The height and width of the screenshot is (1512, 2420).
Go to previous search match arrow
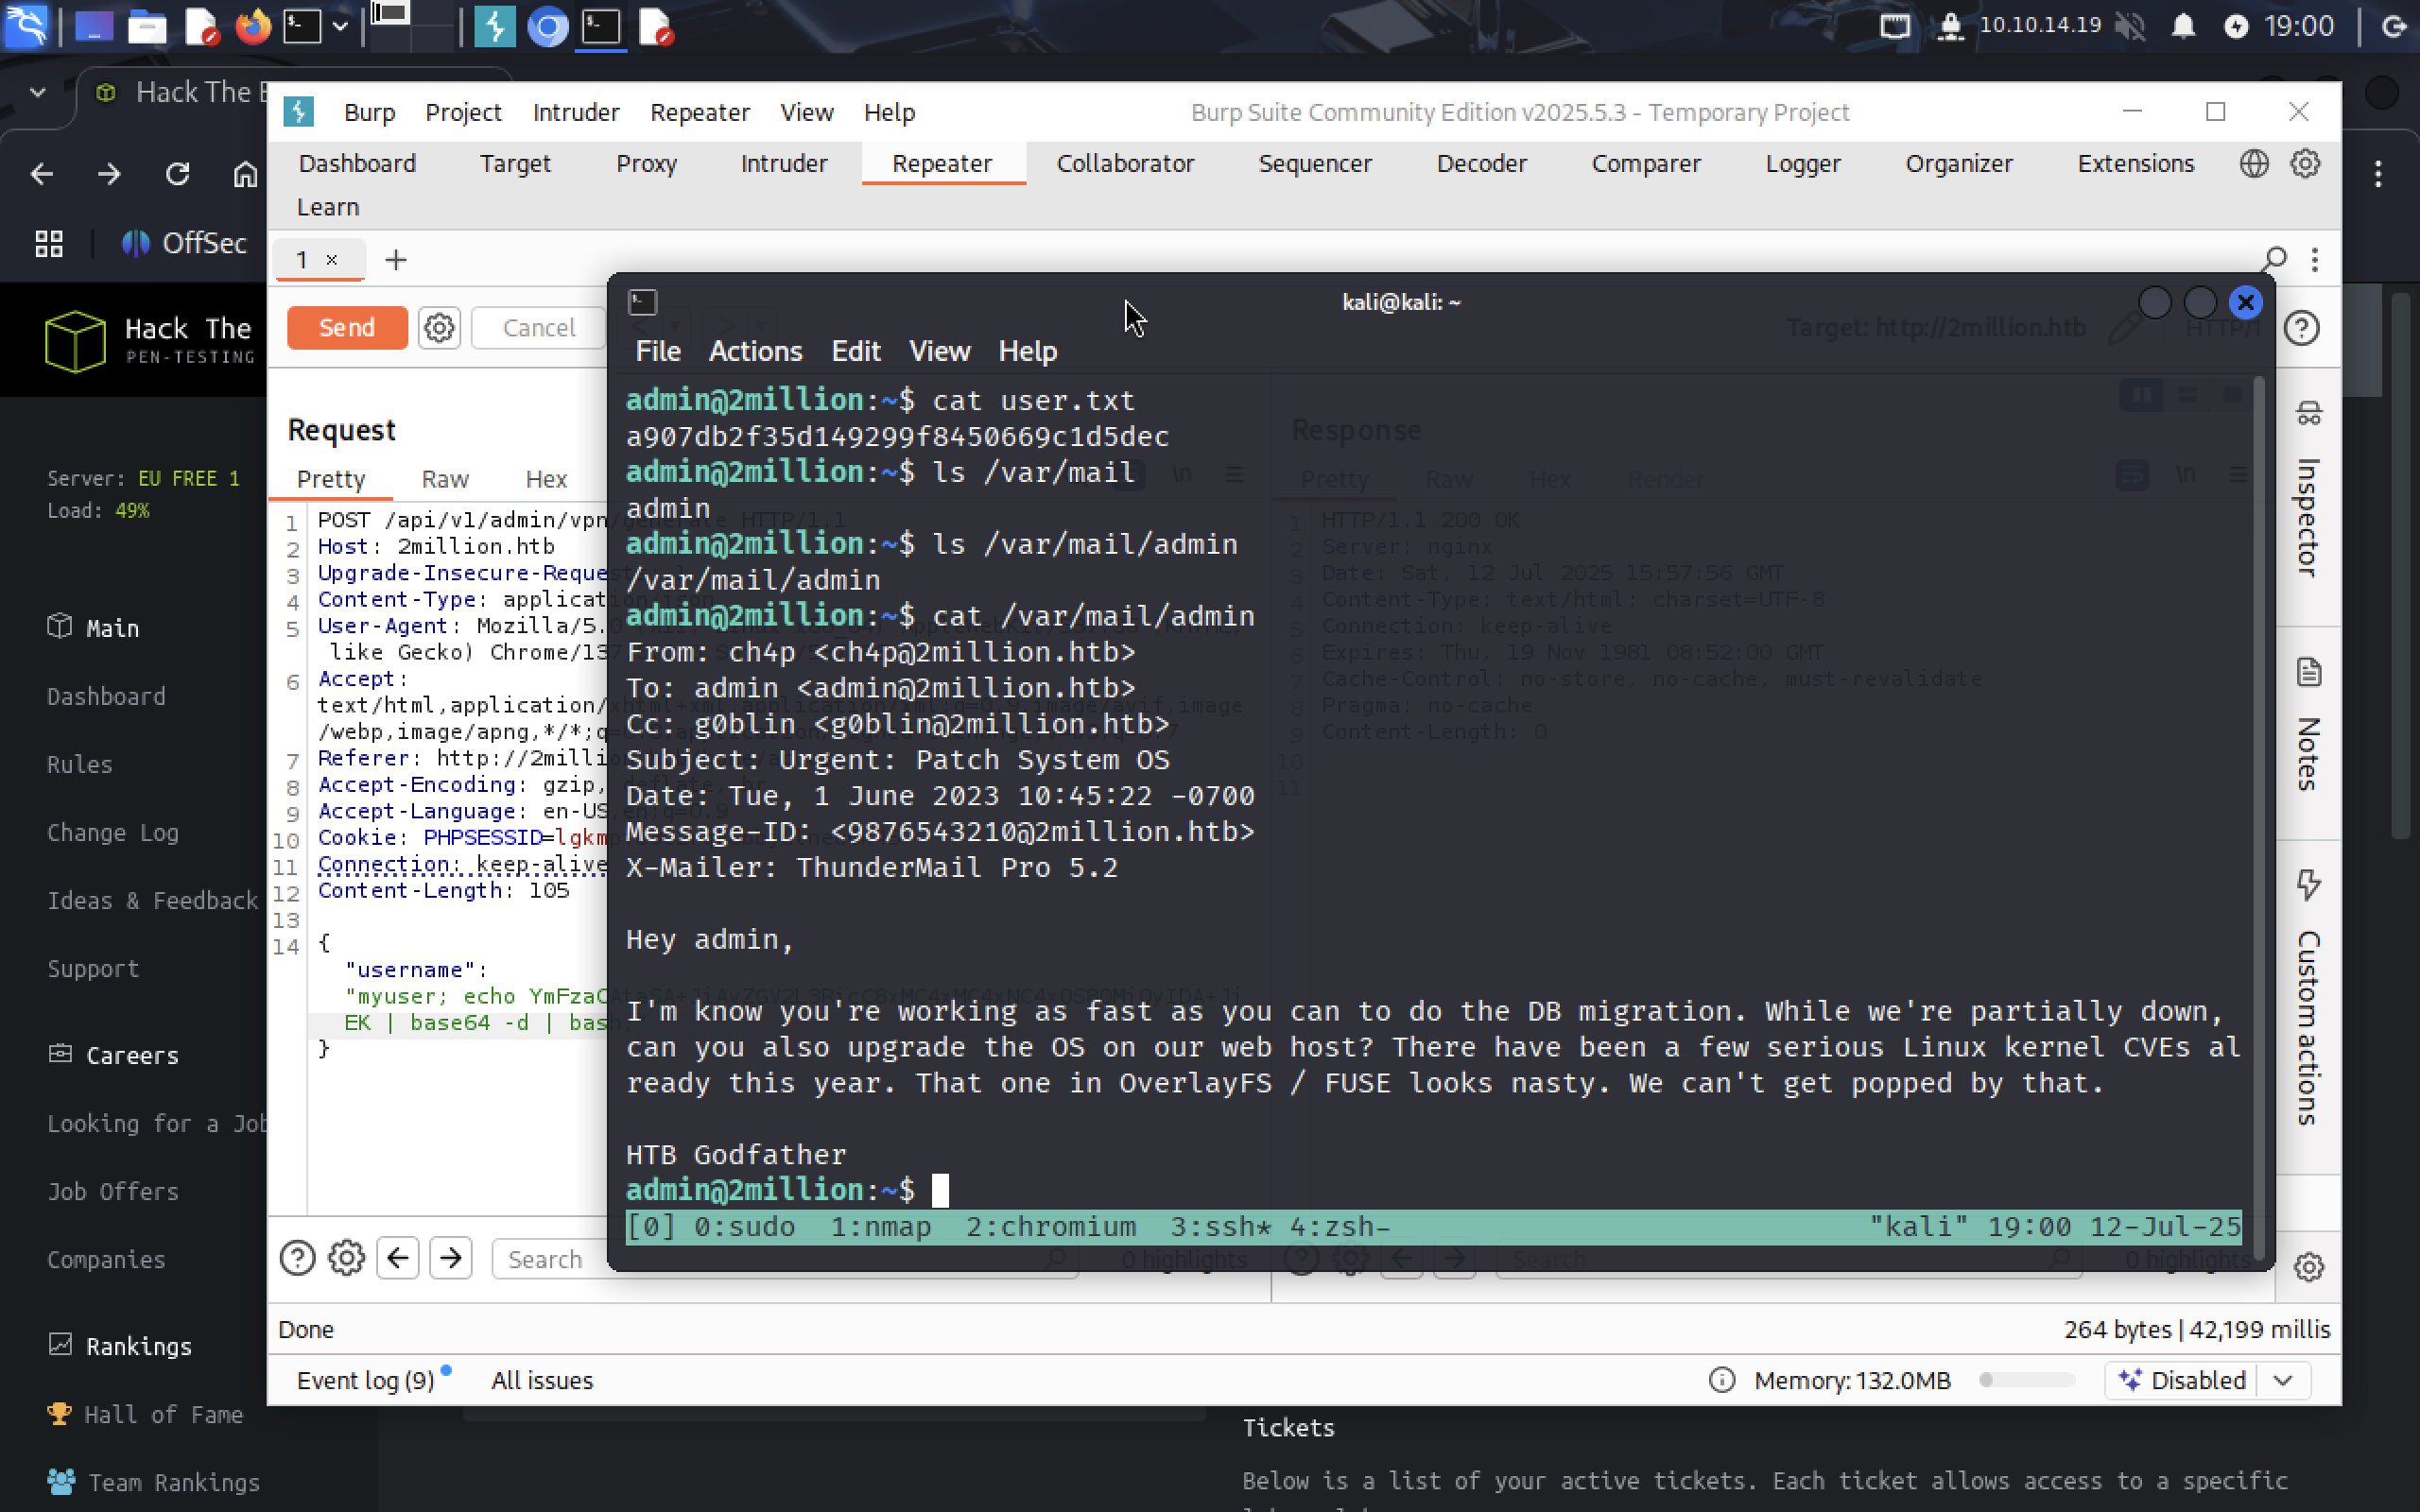(398, 1258)
